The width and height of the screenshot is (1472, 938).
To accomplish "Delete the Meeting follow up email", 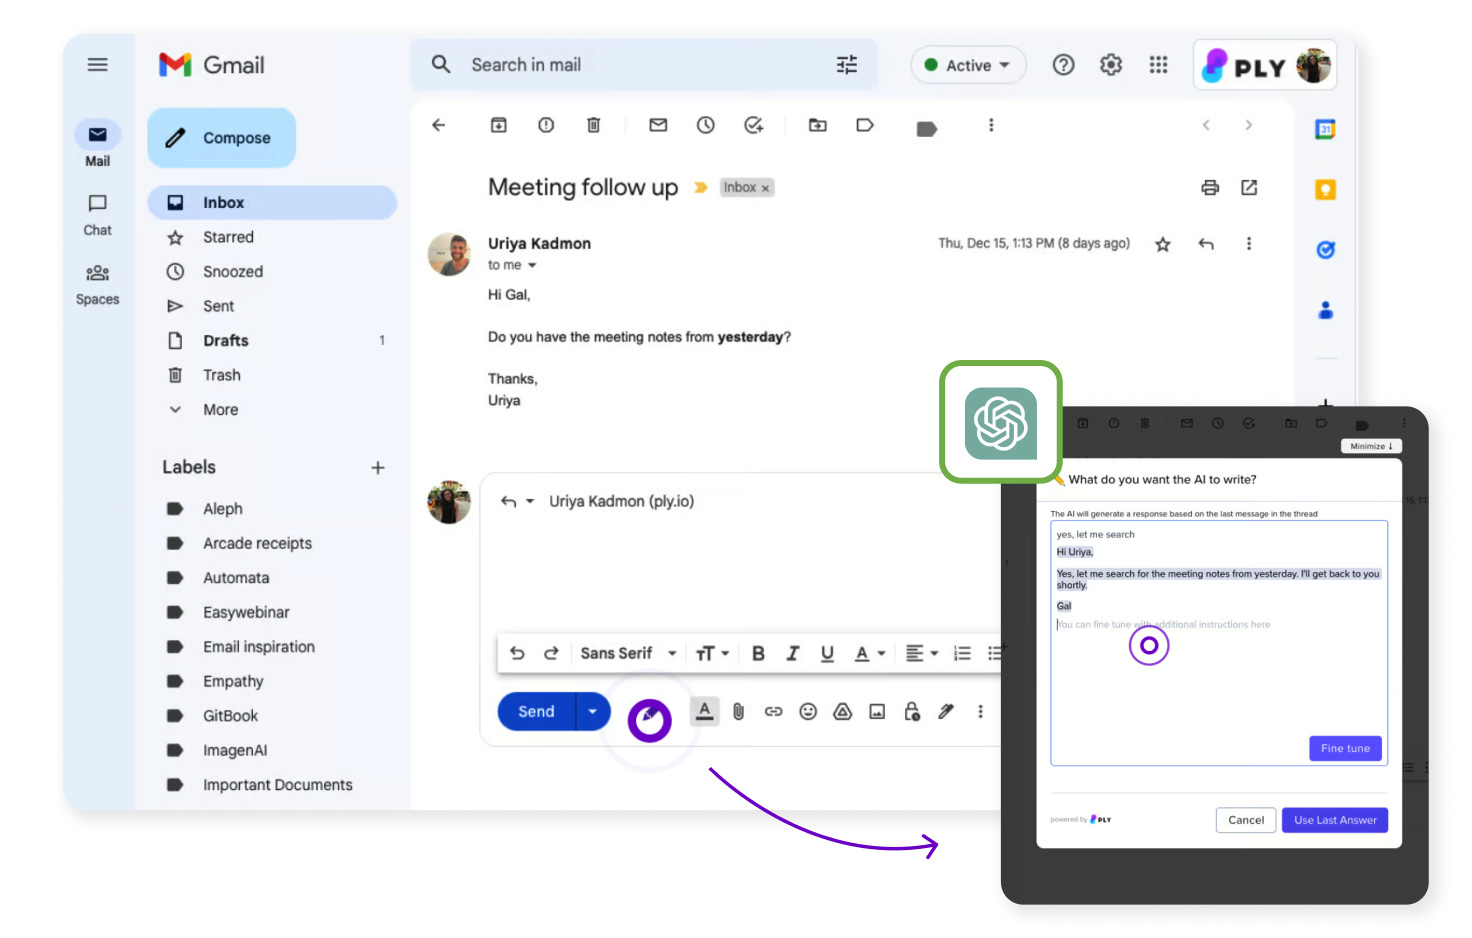I will tap(593, 125).
